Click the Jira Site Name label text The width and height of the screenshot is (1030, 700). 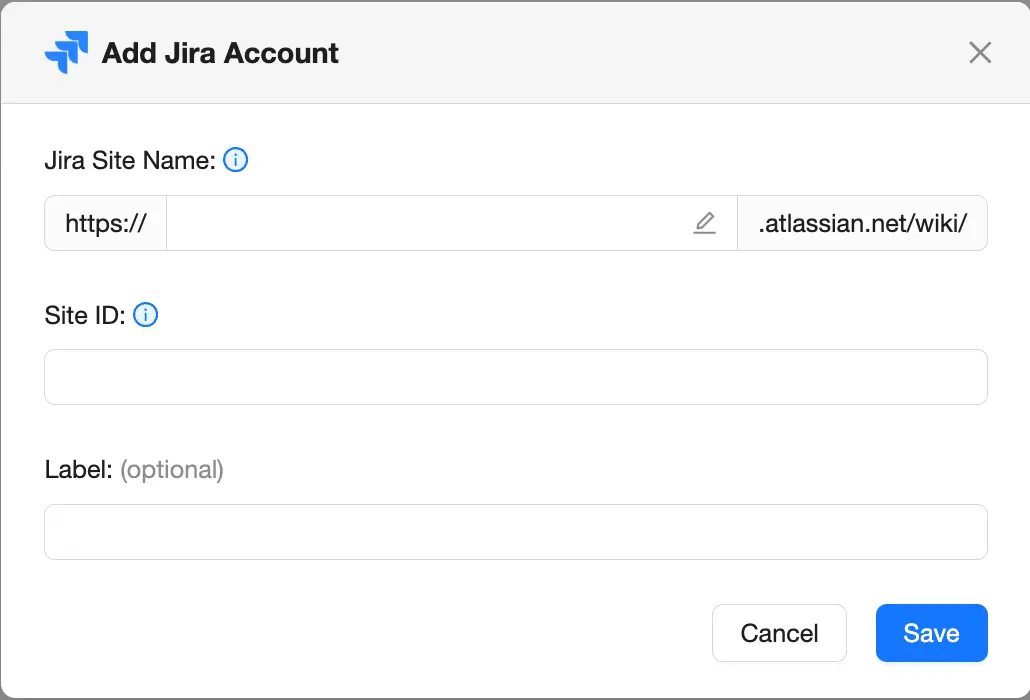pos(128,159)
